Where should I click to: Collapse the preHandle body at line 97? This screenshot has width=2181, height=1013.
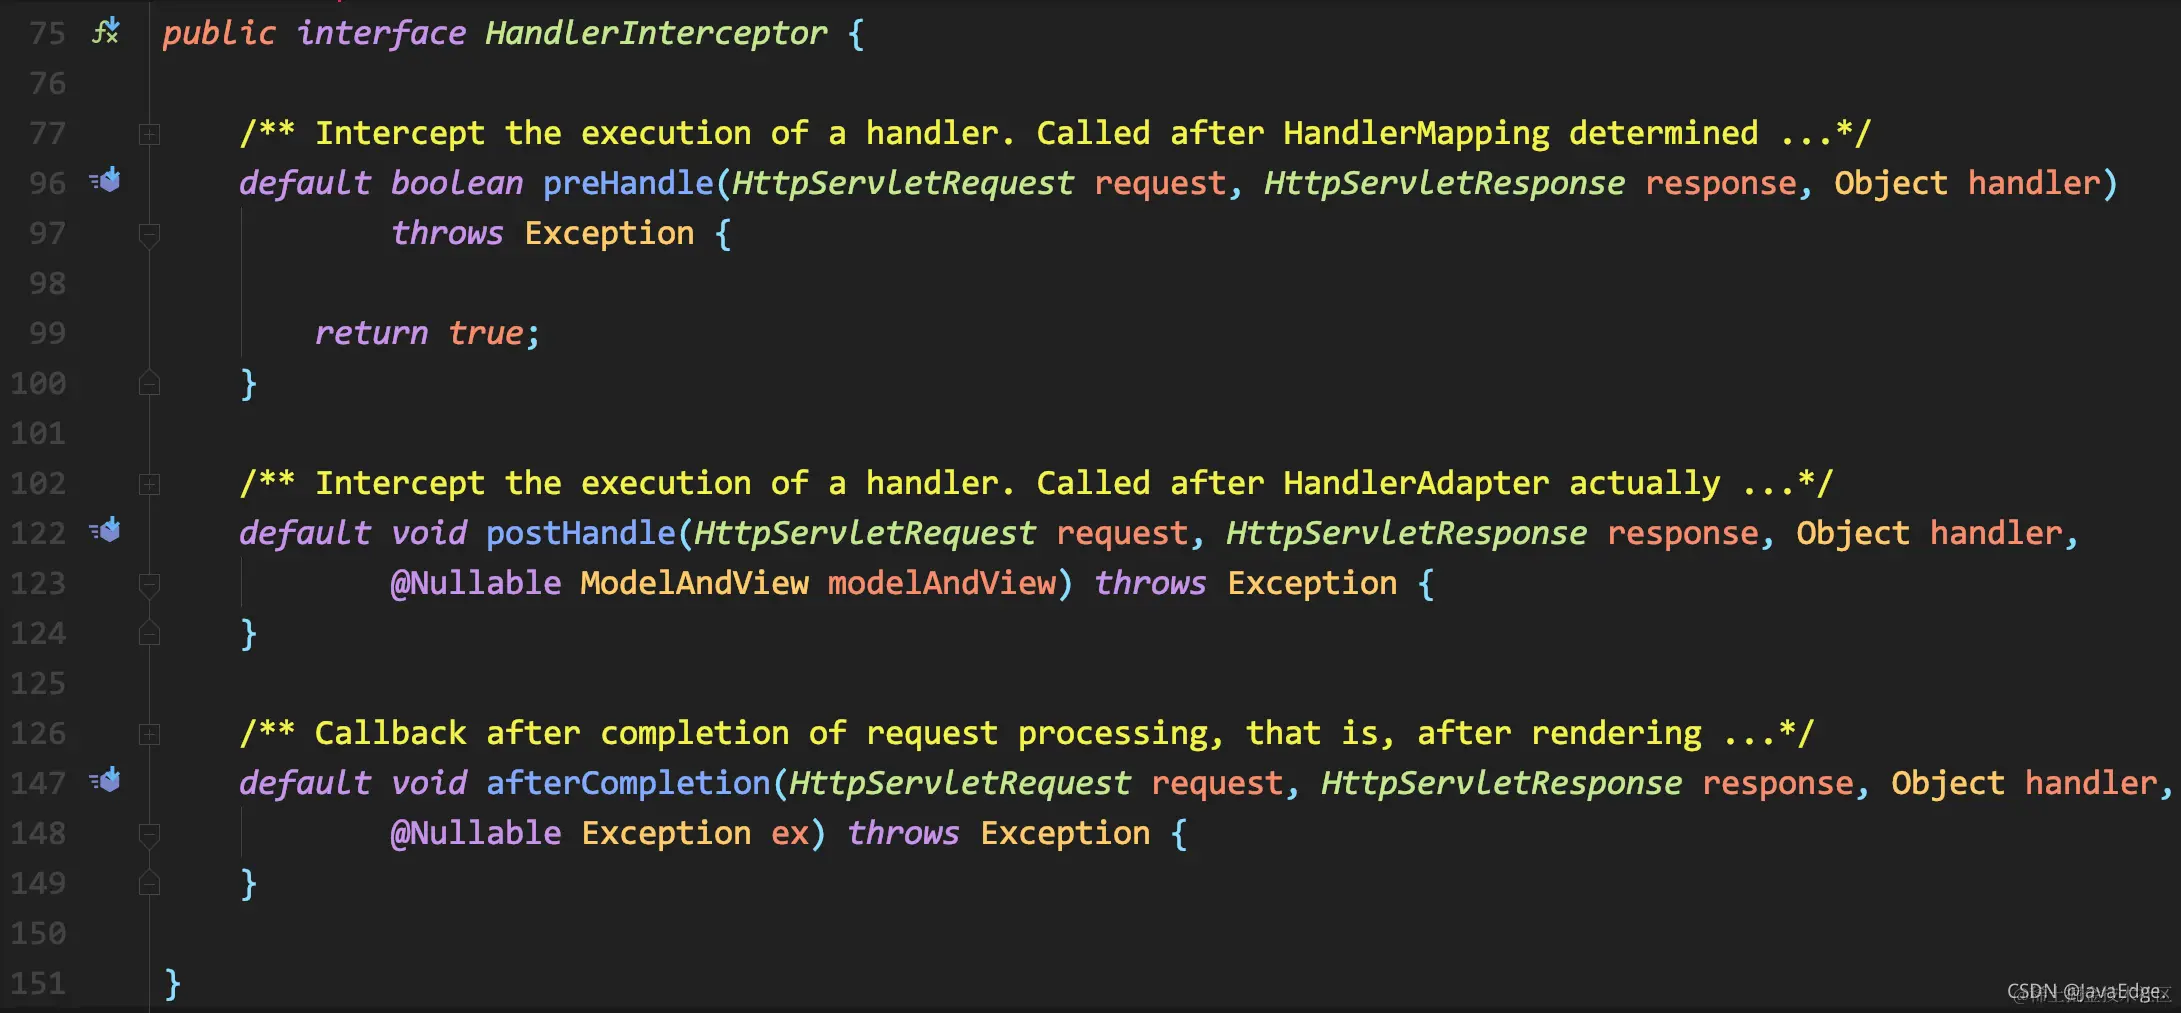coord(149,235)
